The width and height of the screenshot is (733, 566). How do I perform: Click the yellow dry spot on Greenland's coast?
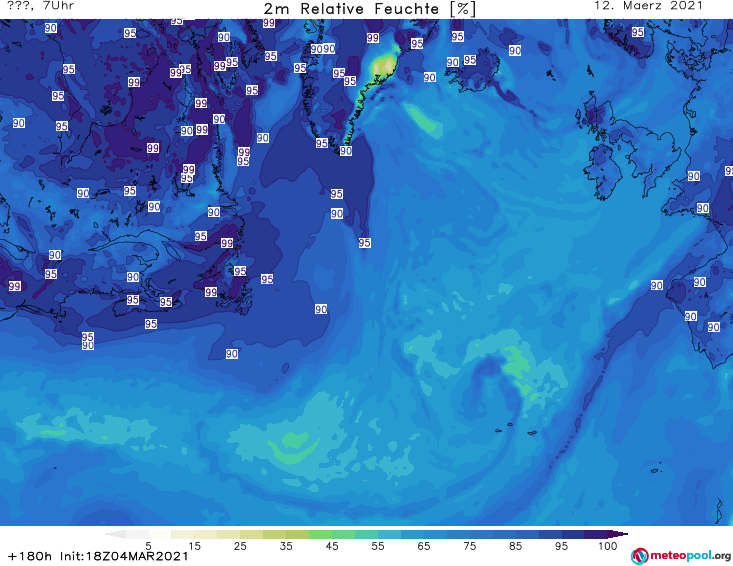(383, 67)
